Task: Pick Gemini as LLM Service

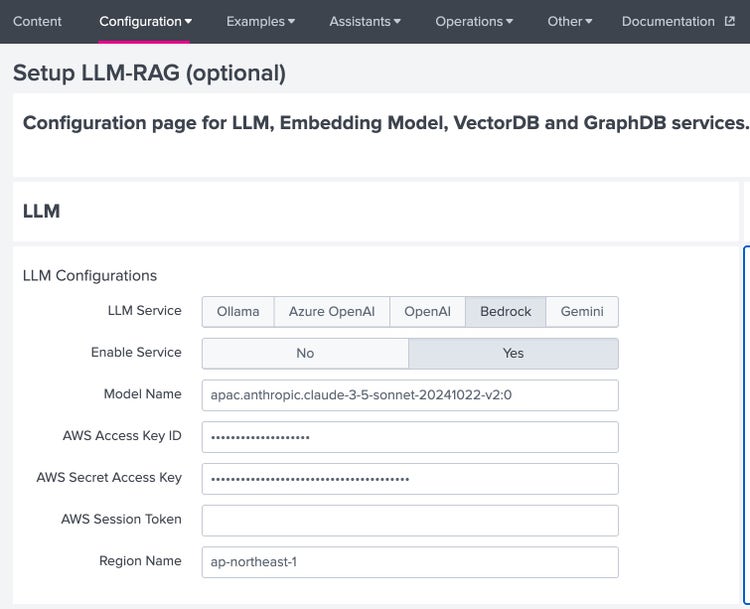Action: click(582, 311)
